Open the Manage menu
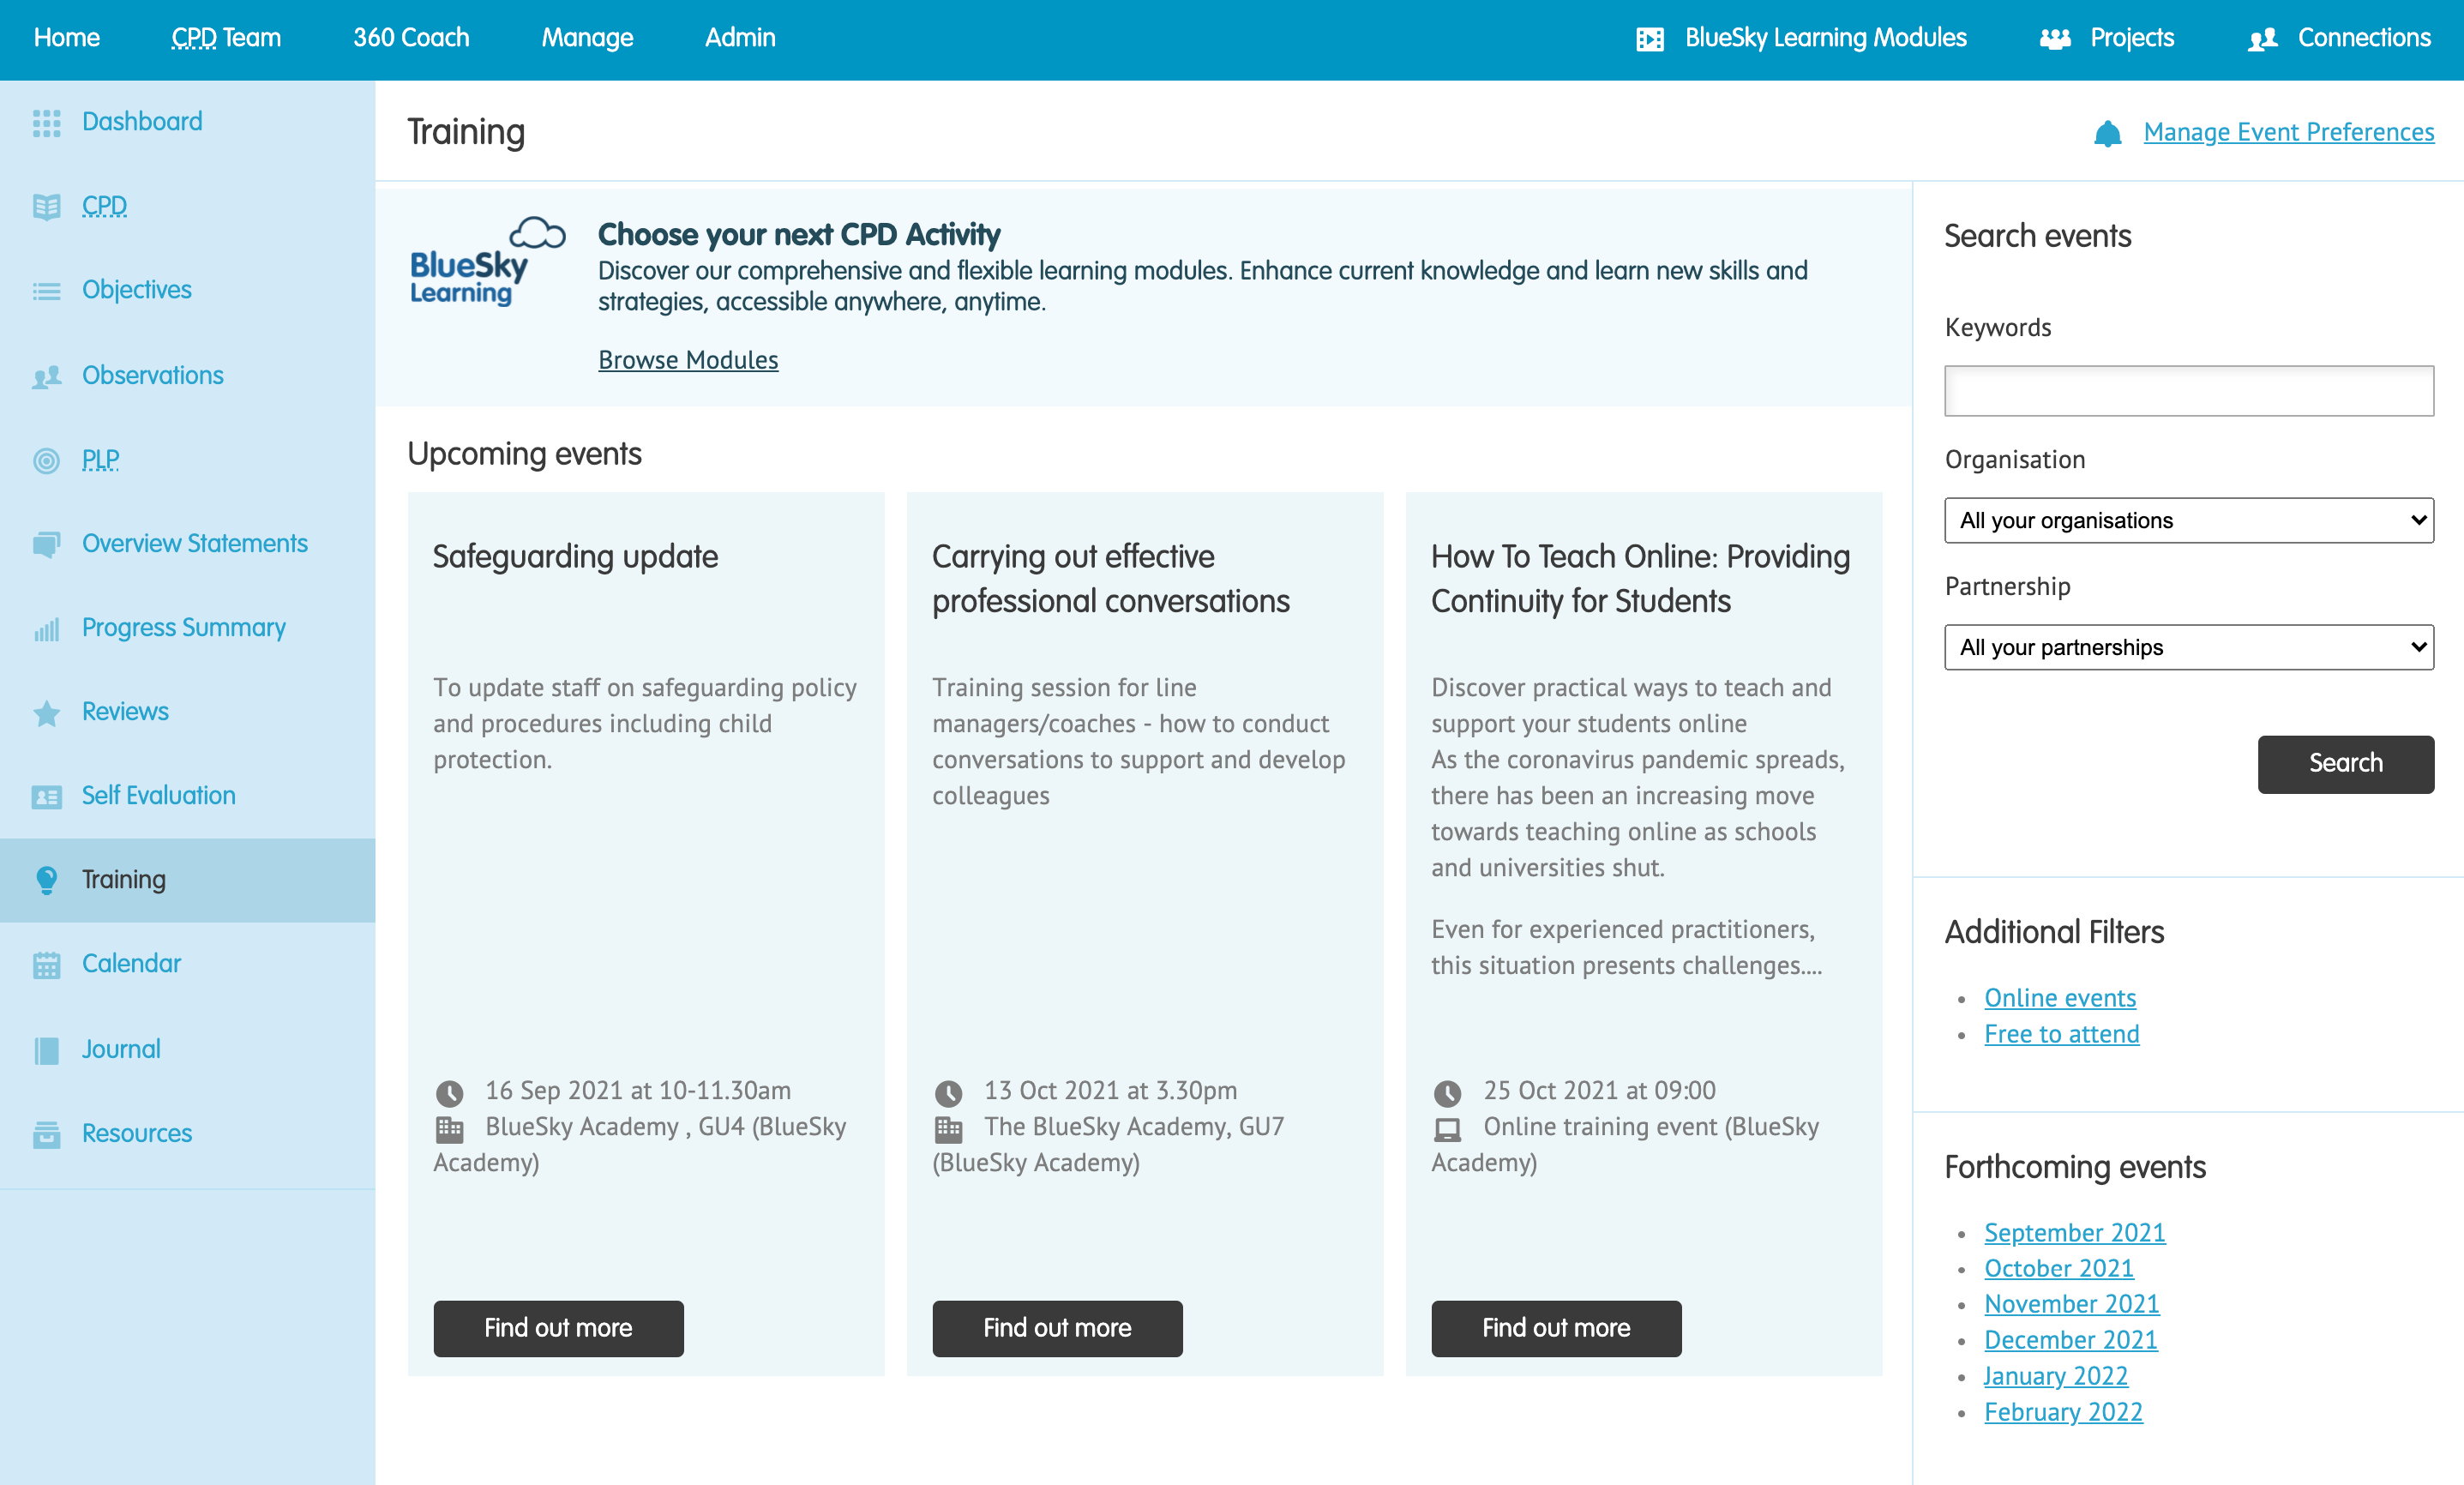The height and width of the screenshot is (1485, 2464). (x=587, y=38)
